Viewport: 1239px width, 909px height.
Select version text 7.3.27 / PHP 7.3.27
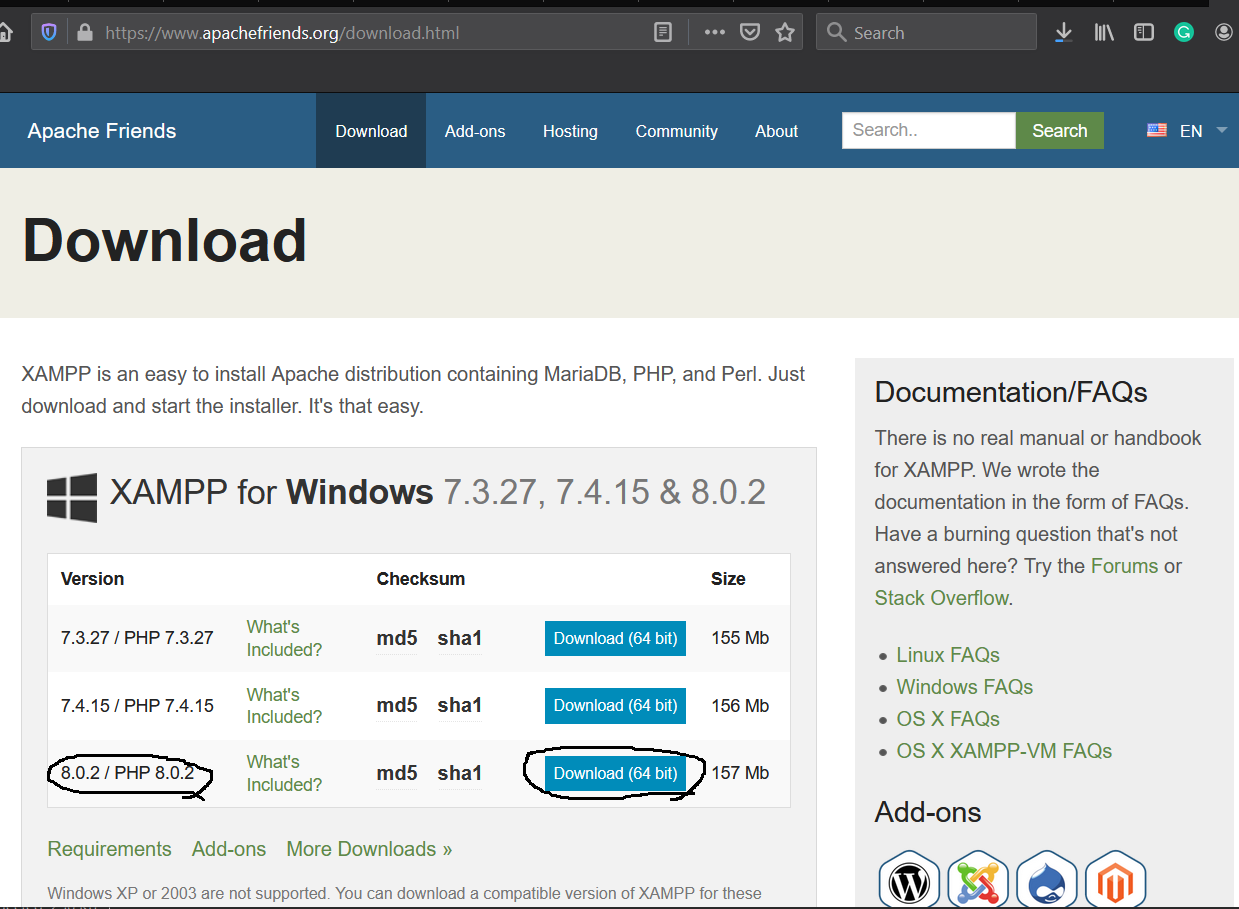tap(137, 638)
